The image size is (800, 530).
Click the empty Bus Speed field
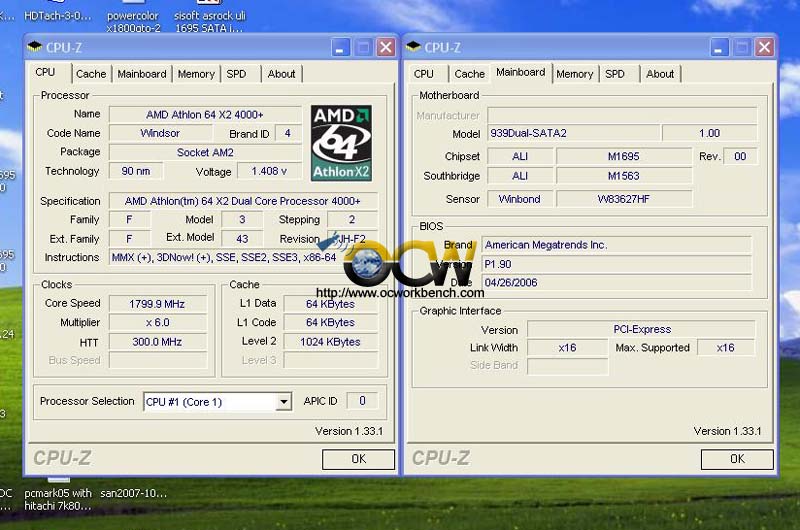[x=158, y=360]
